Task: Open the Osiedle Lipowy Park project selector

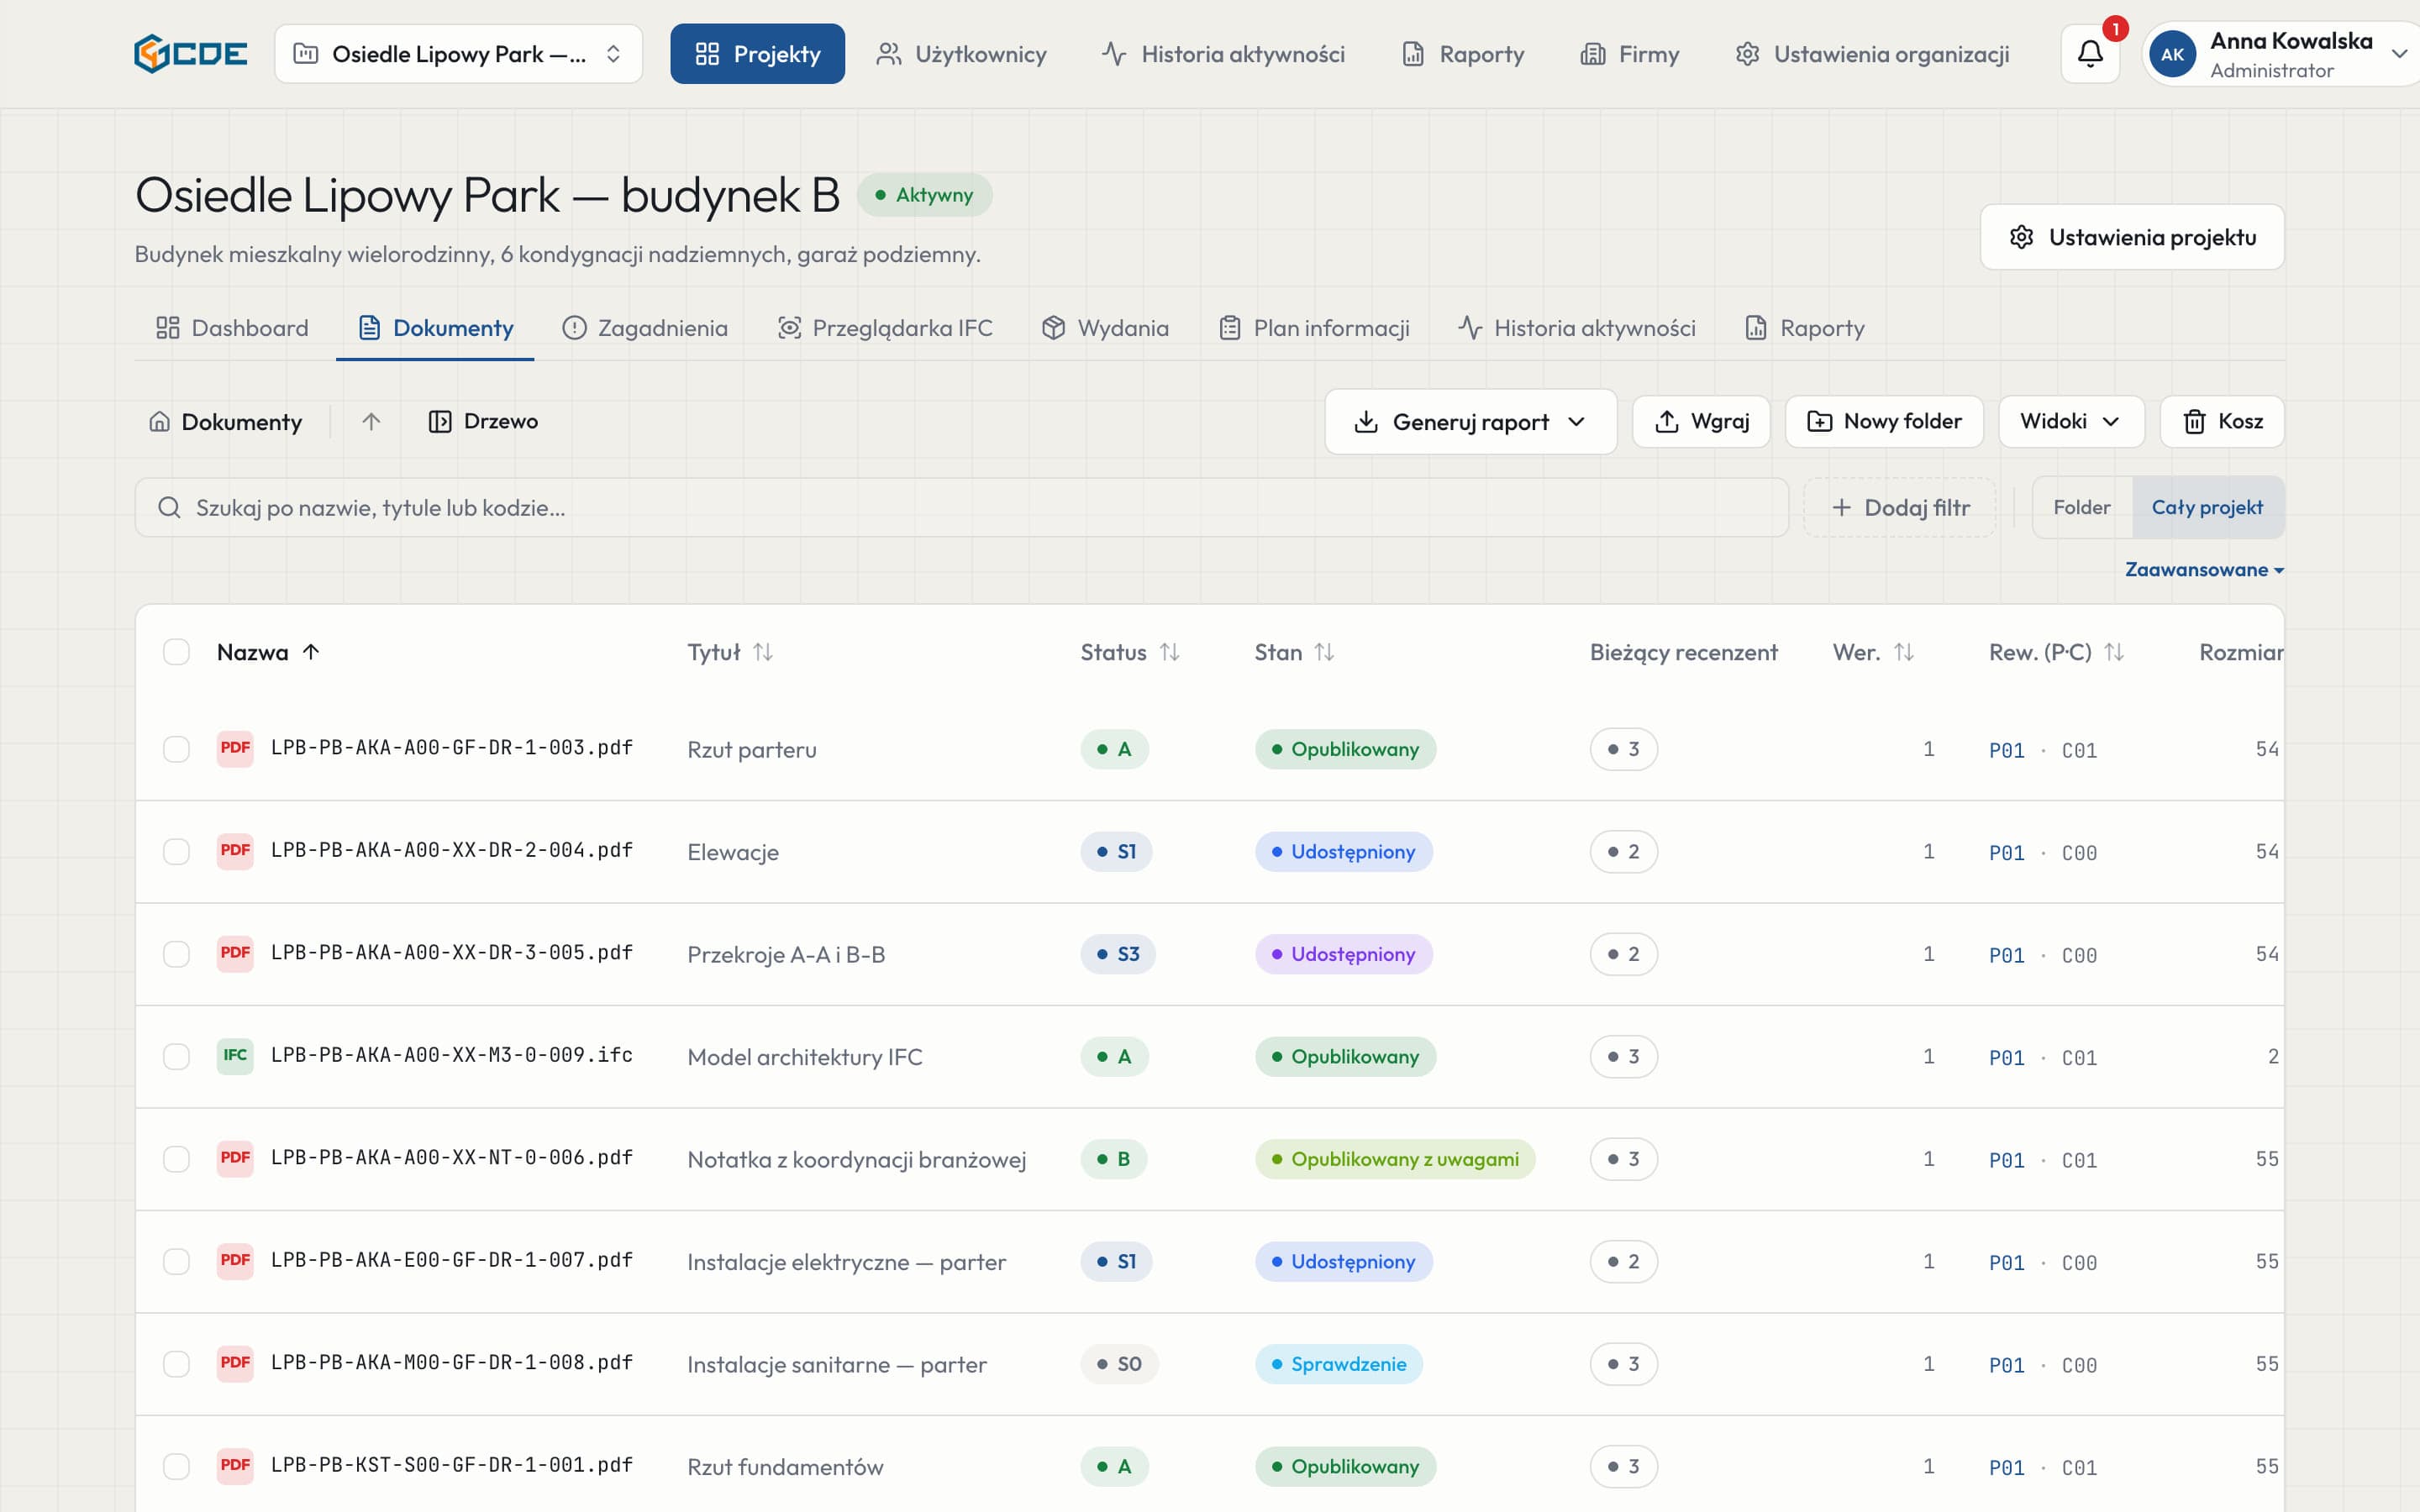Action: coord(458,54)
